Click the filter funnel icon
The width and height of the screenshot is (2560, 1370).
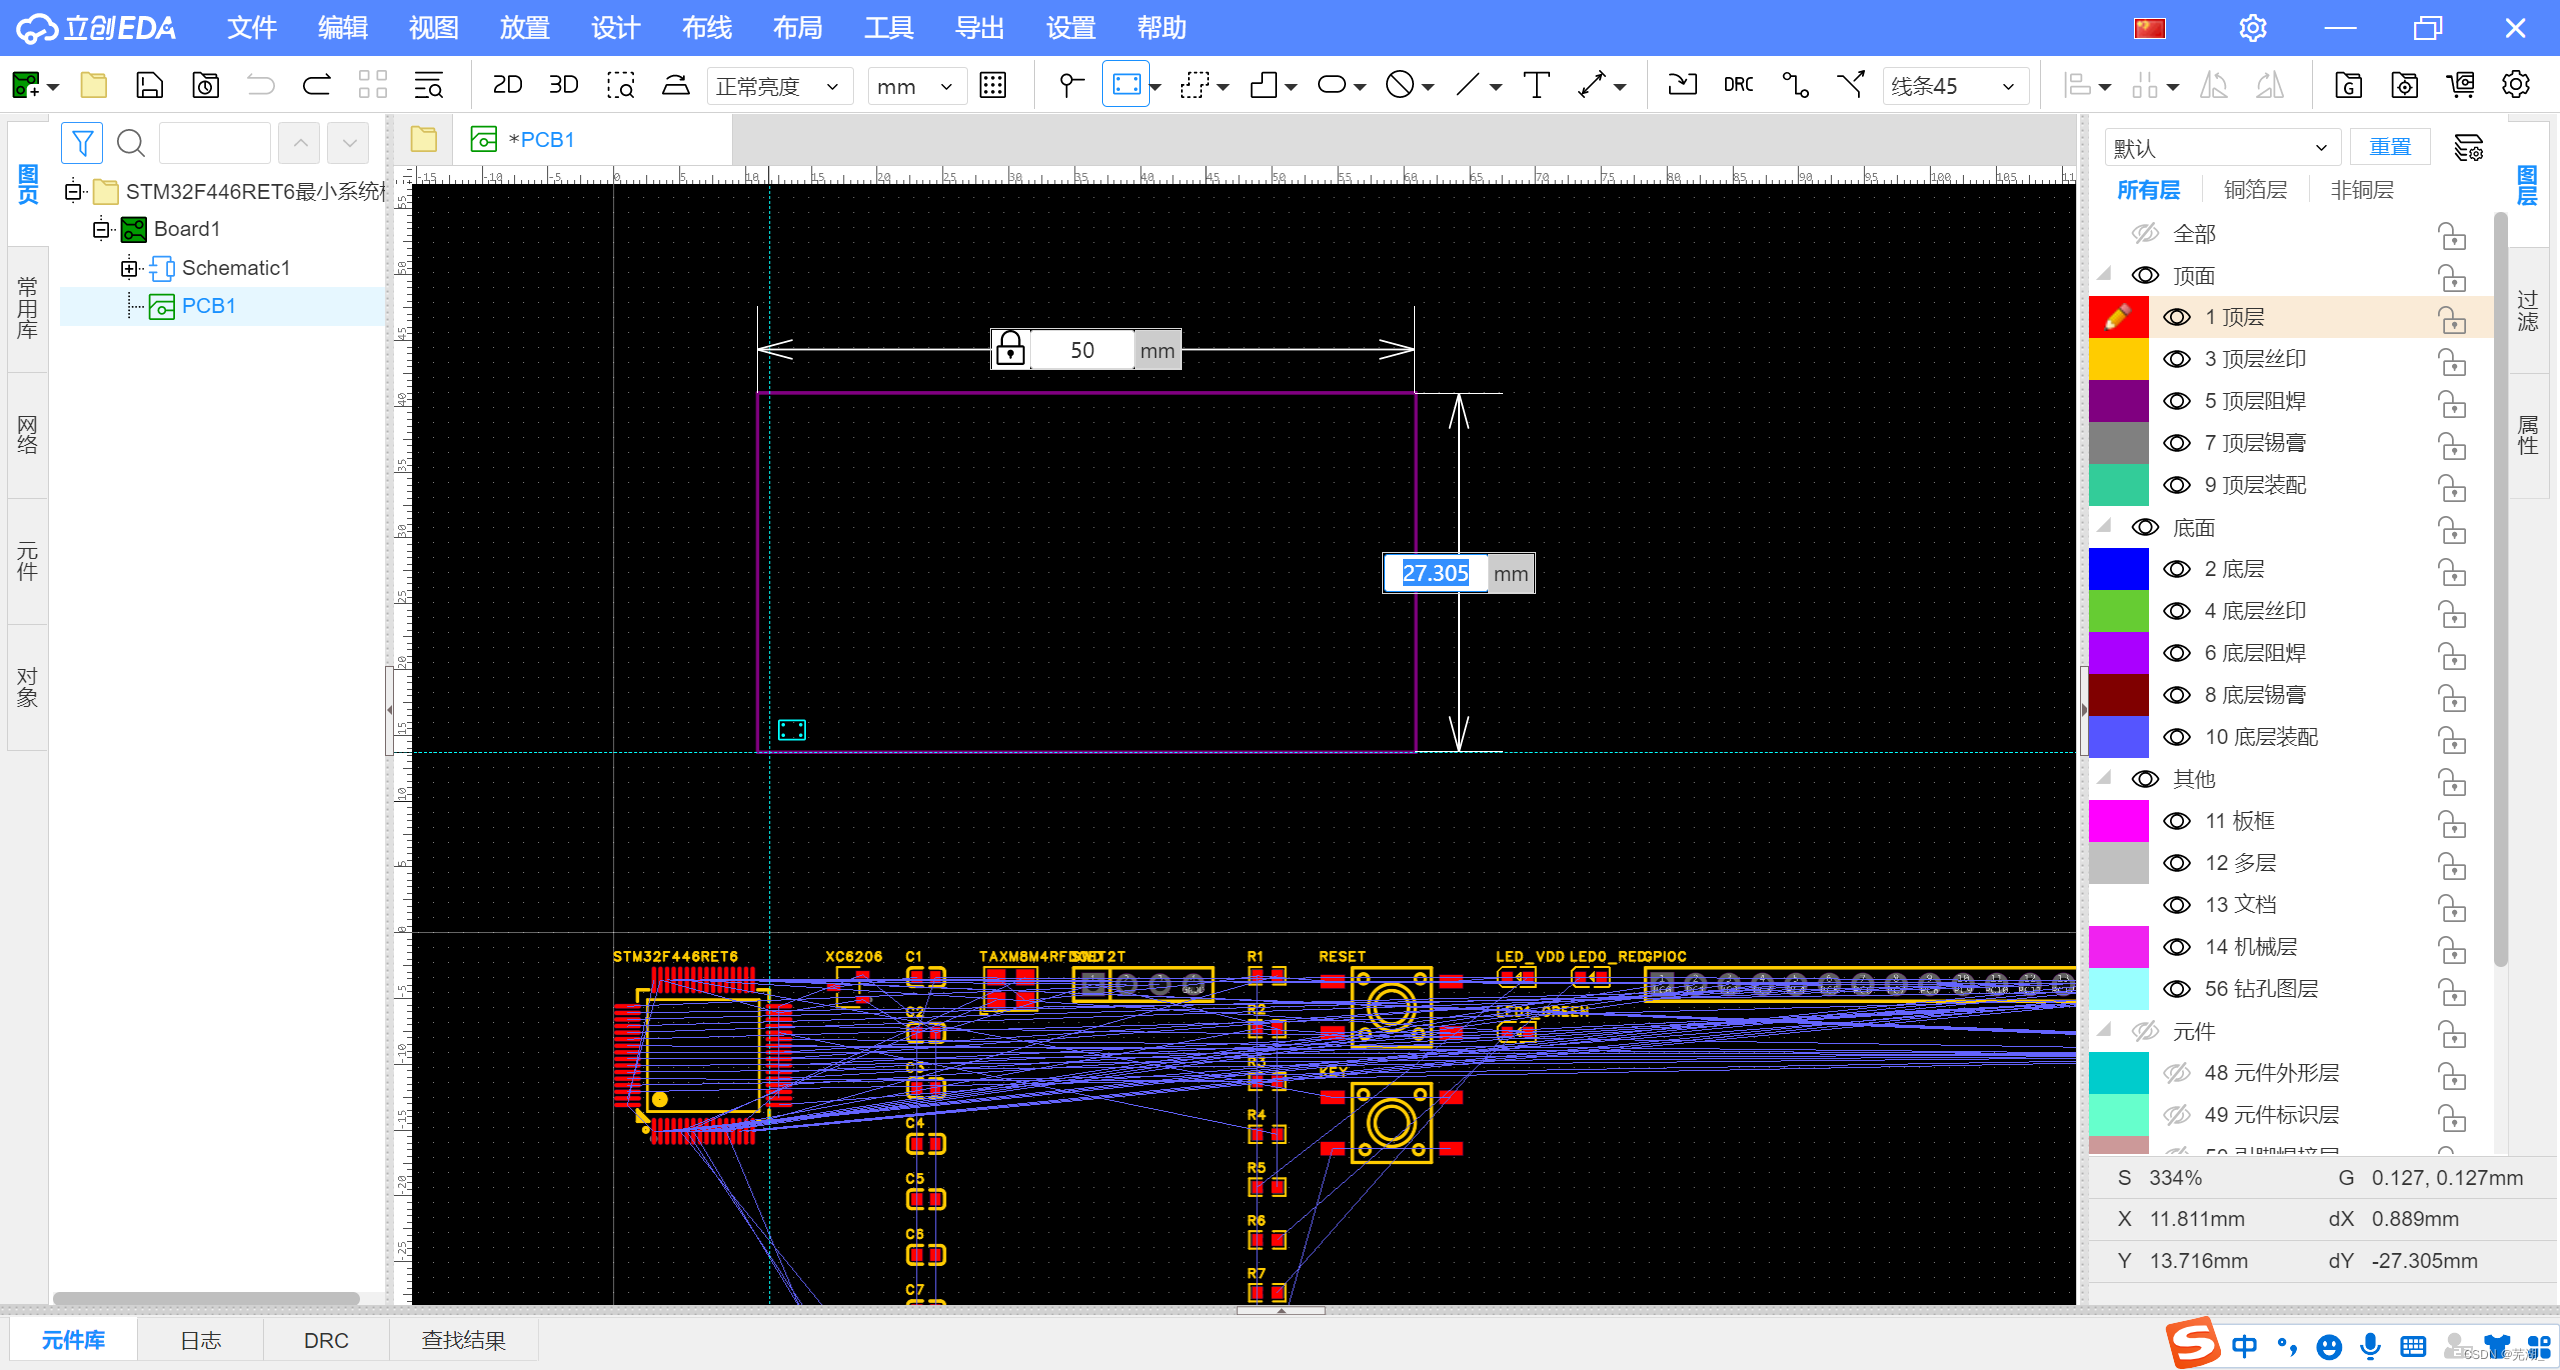pyautogui.click(x=82, y=143)
